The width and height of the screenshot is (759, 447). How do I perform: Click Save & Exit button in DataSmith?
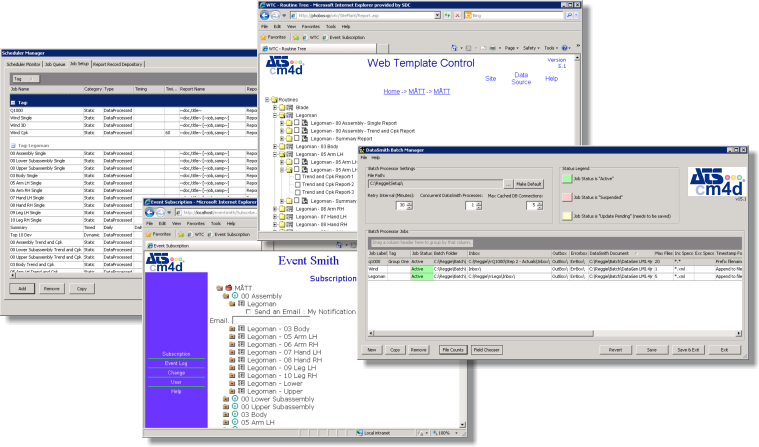688,350
